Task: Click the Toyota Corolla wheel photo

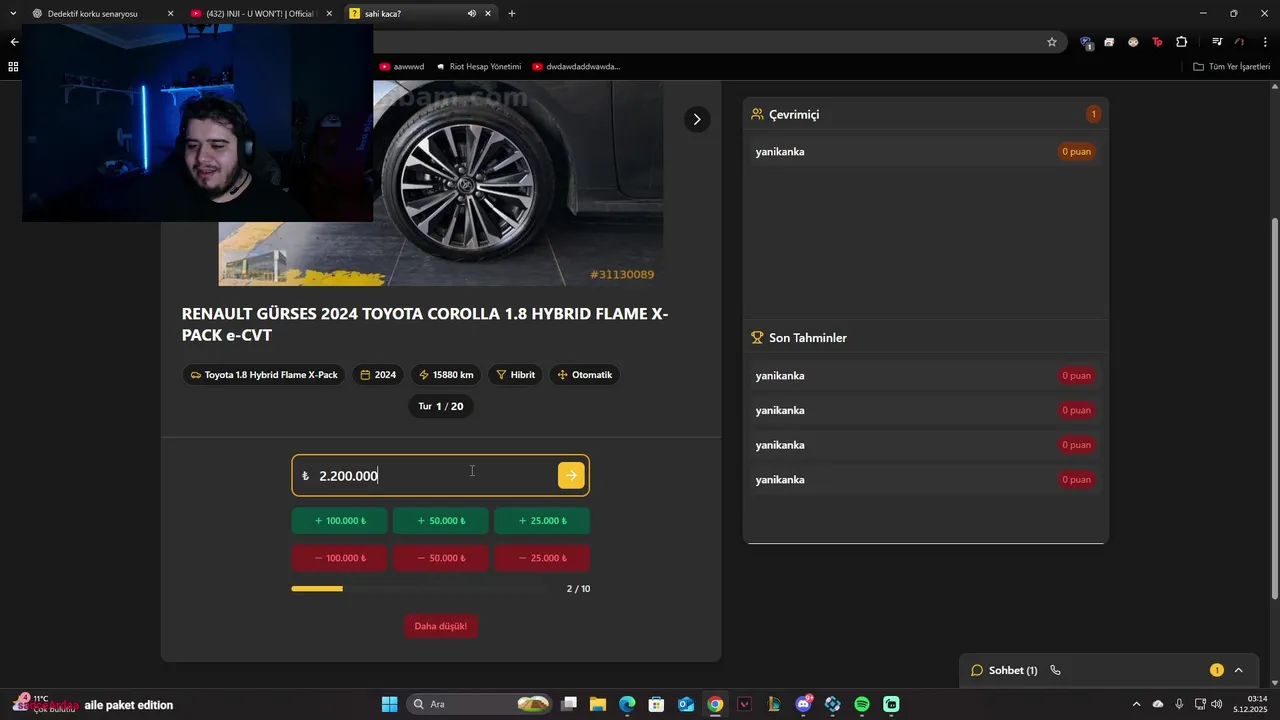Action: coord(441,183)
